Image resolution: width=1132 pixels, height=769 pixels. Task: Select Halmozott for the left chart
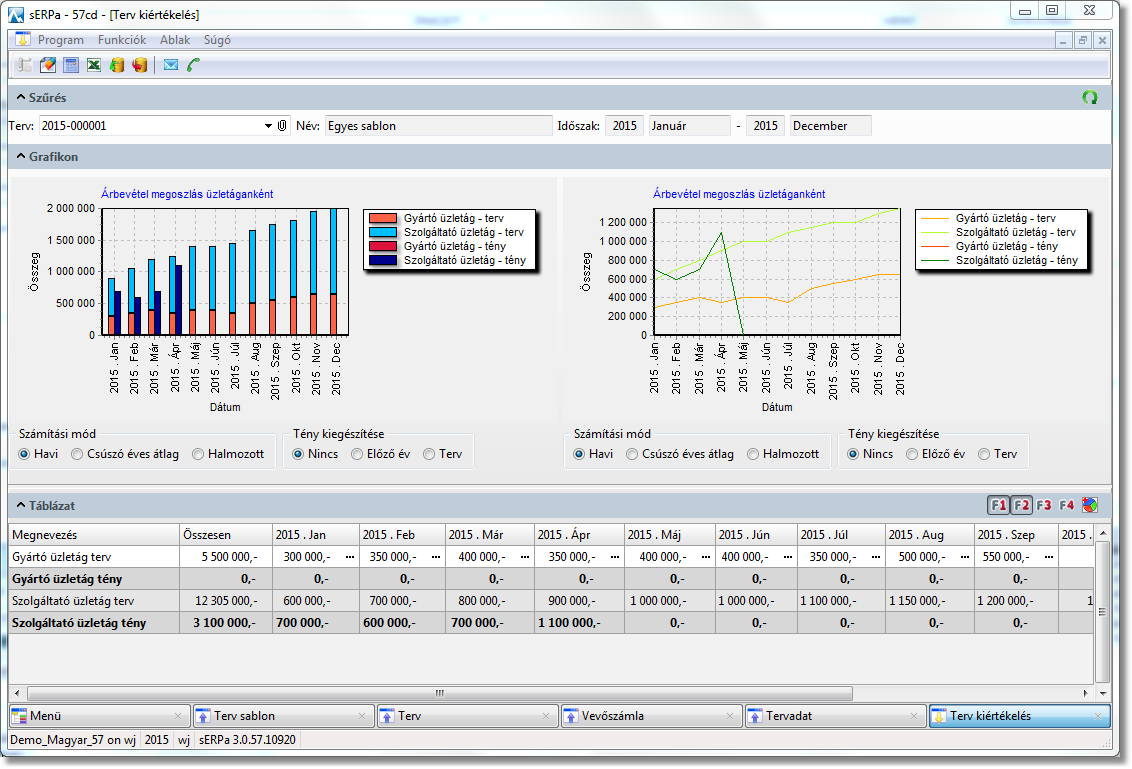click(x=199, y=454)
